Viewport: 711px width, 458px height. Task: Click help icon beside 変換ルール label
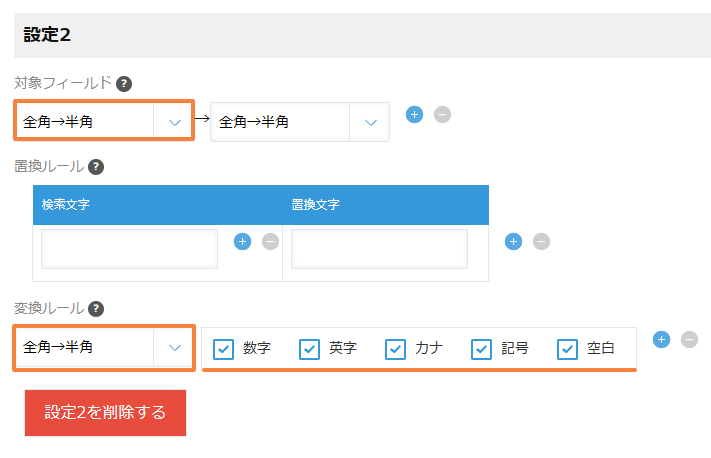coord(96,309)
